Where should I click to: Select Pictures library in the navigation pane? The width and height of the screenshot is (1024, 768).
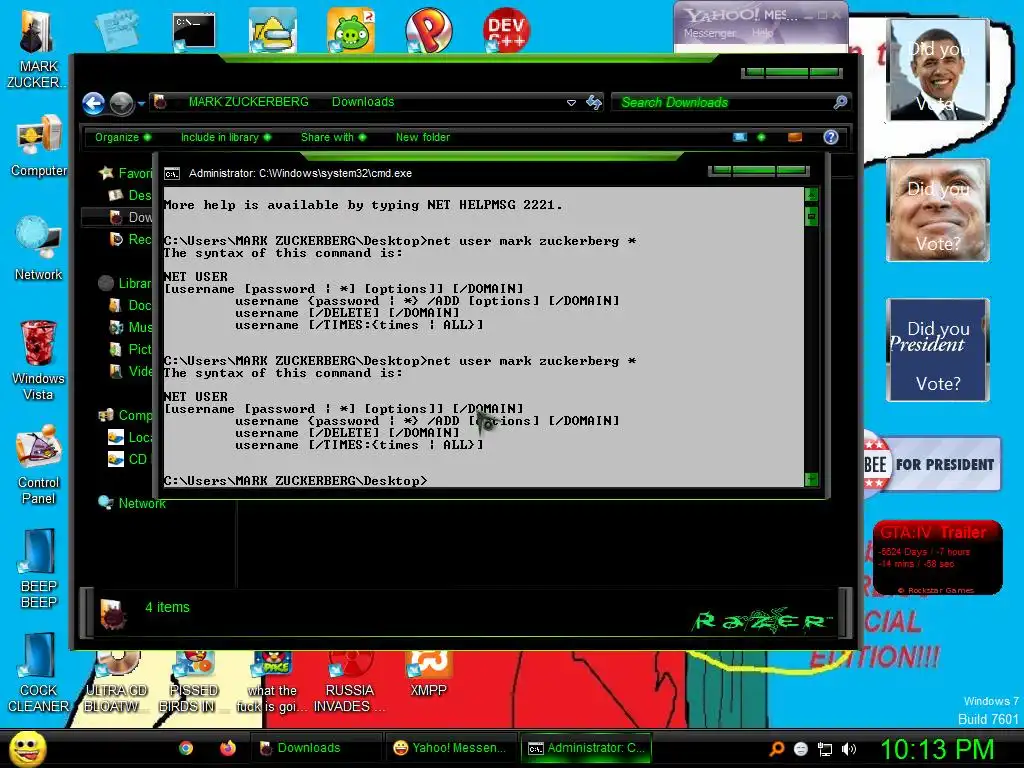tap(131, 349)
